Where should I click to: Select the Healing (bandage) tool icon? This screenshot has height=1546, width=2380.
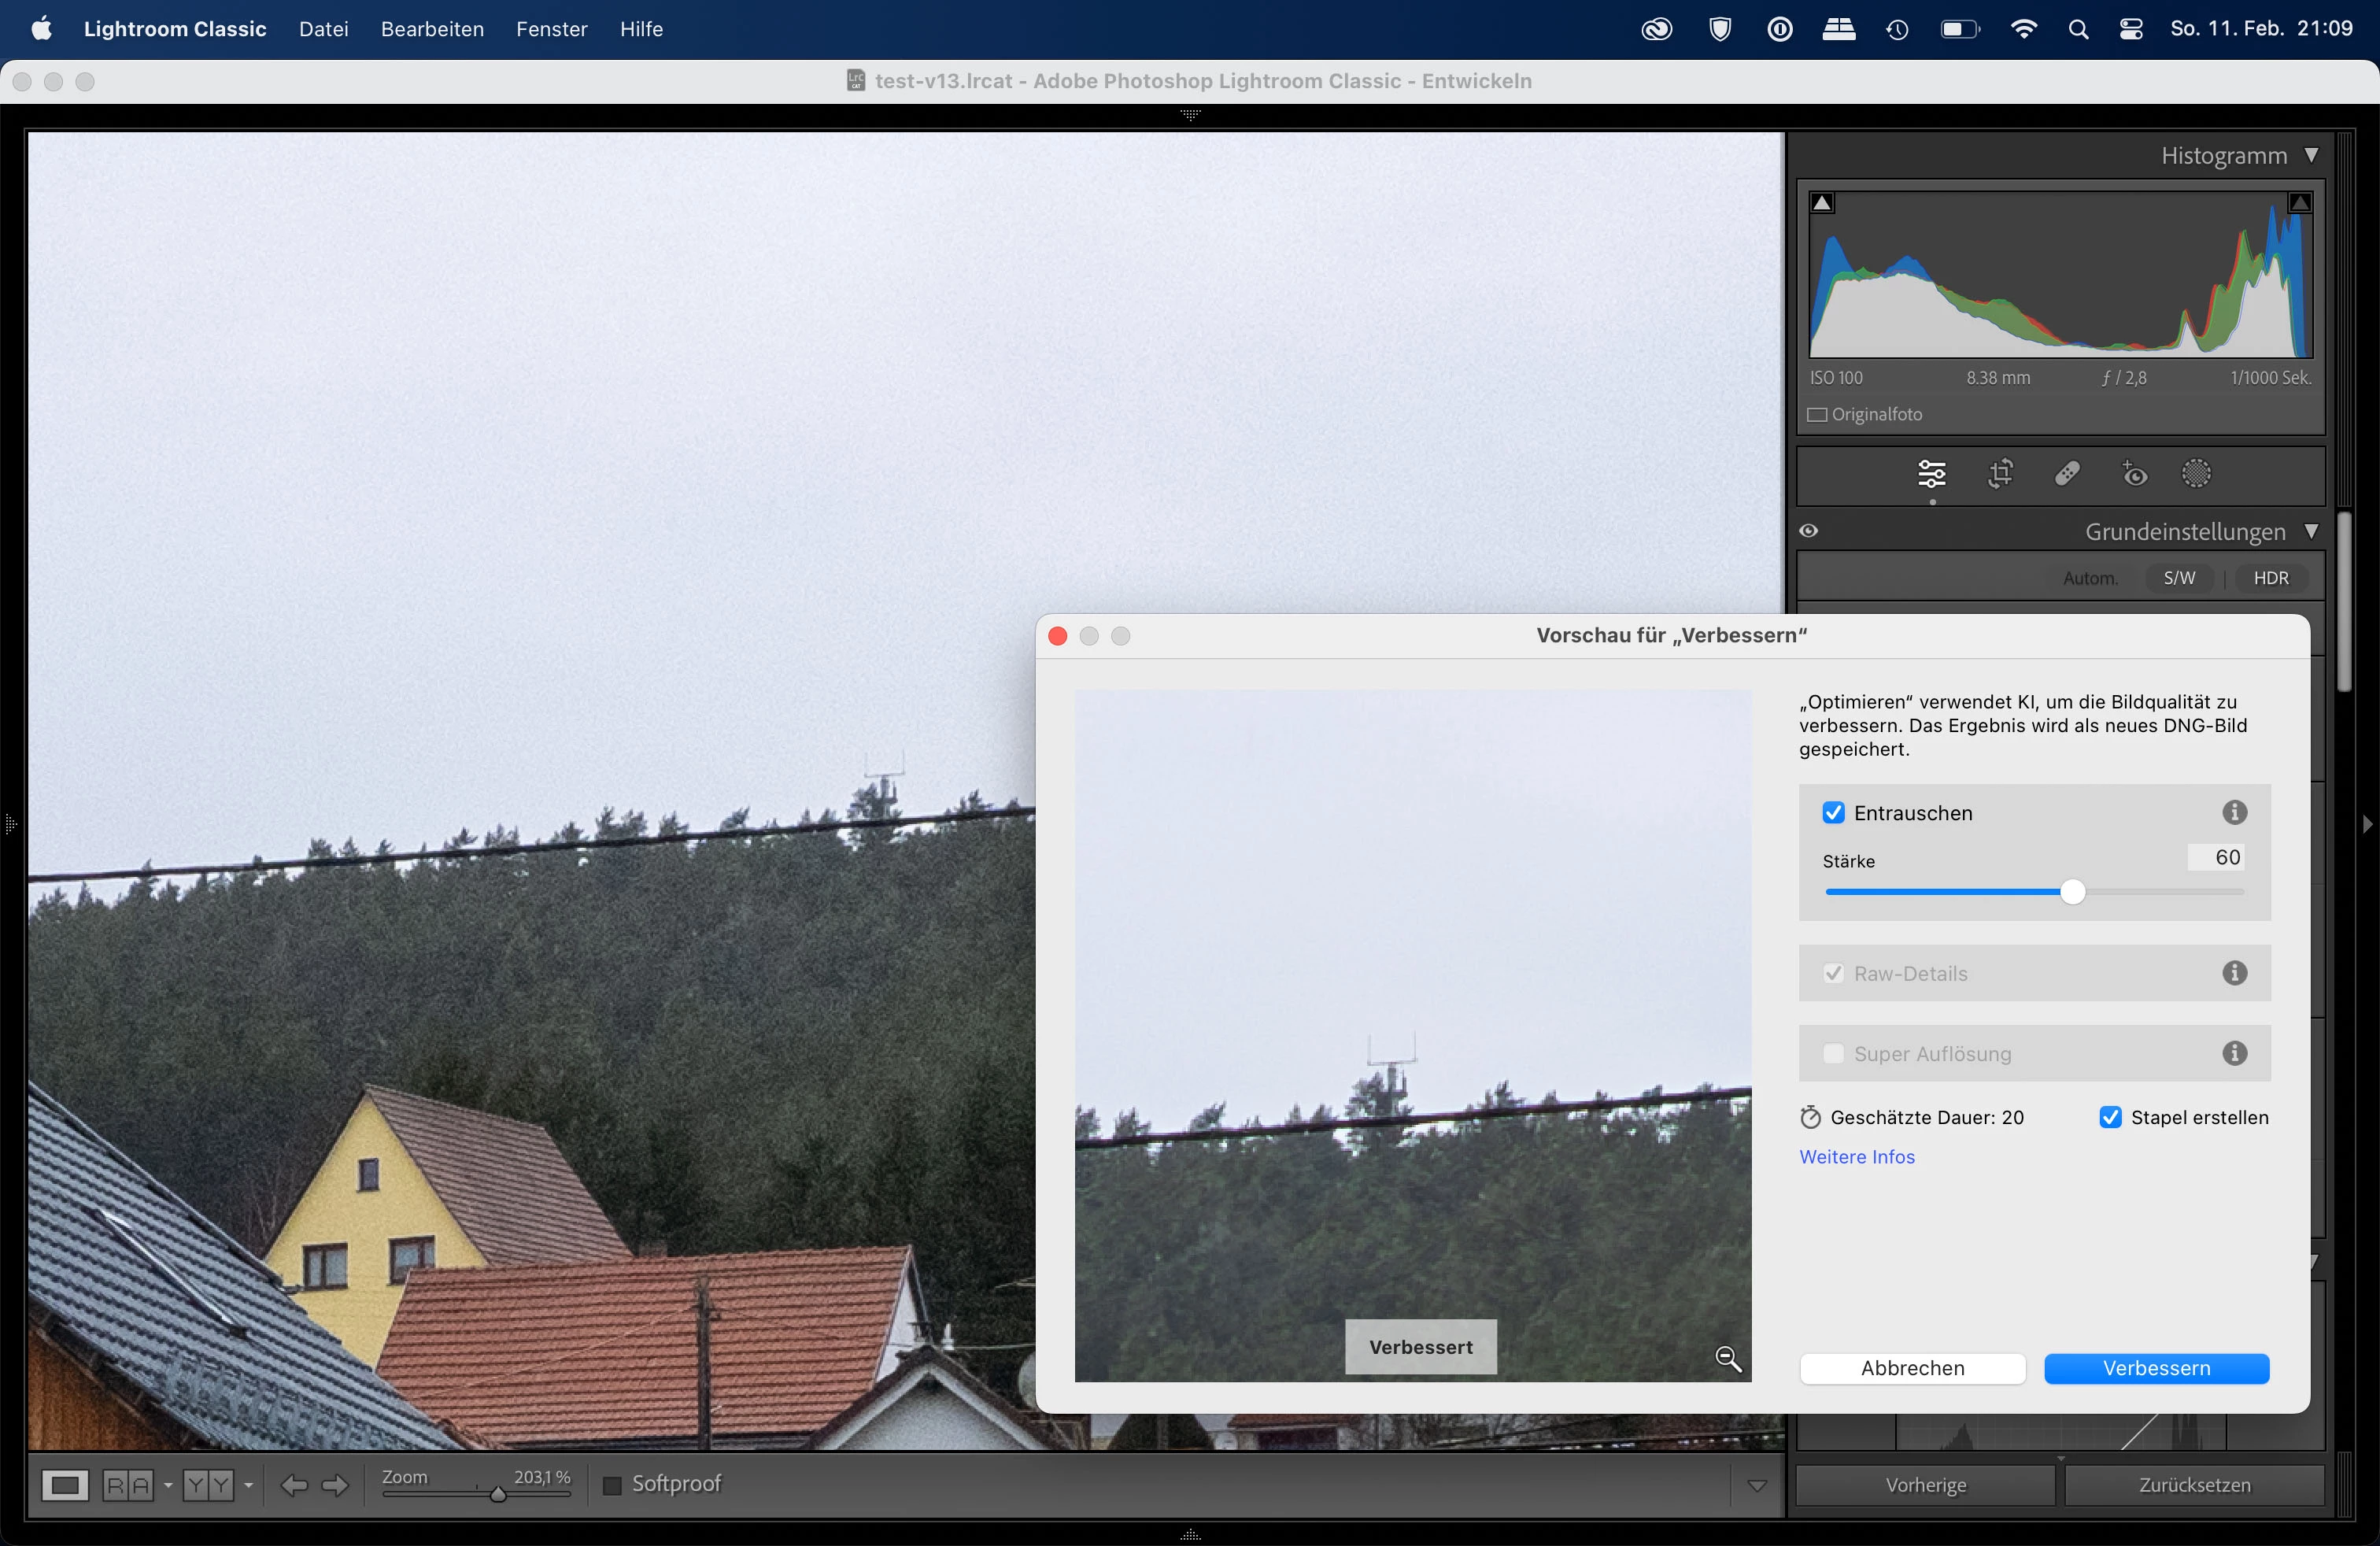click(2067, 474)
